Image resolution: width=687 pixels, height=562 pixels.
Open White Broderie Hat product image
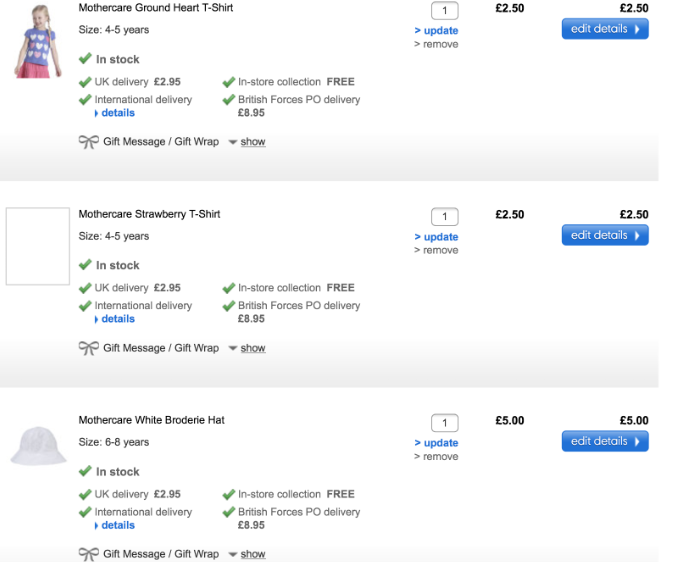[38, 444]
